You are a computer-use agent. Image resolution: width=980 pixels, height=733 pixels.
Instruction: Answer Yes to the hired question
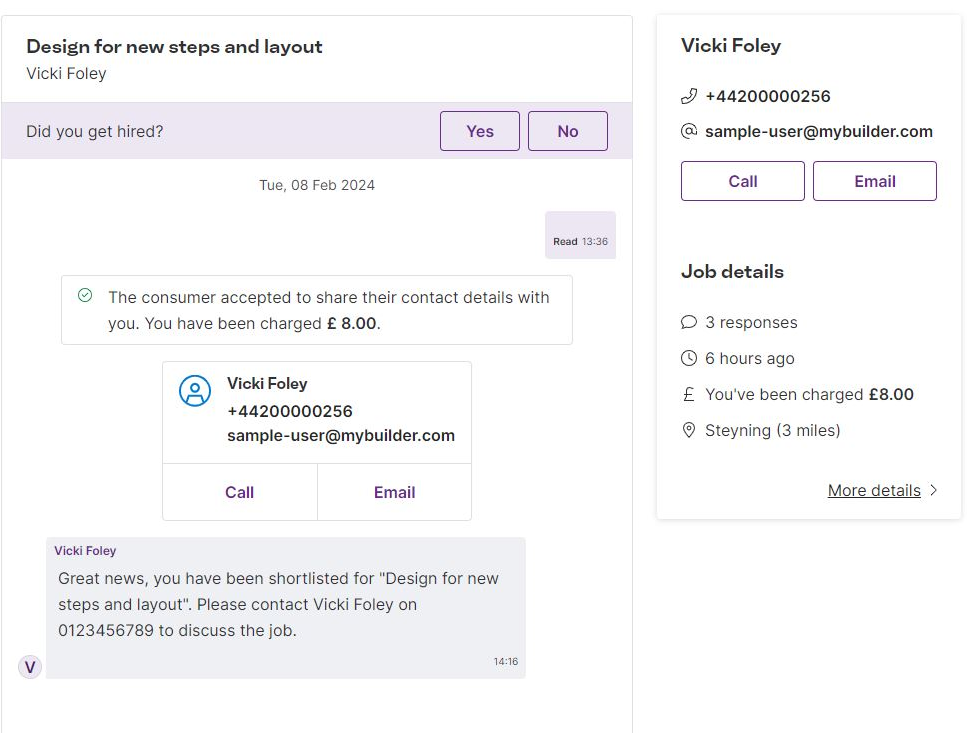coord(479,131)
